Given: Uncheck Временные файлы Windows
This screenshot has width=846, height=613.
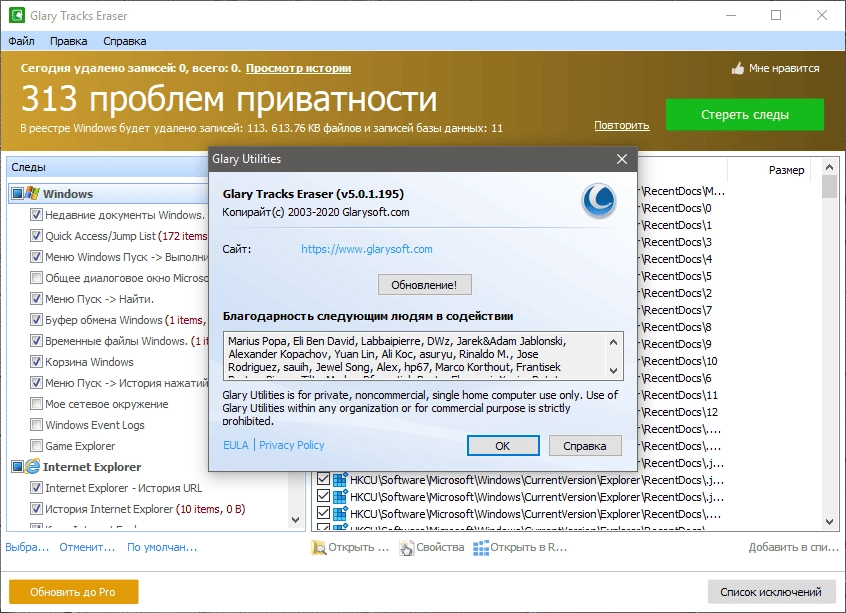Looking at the screenshot, I should [36, 340].
